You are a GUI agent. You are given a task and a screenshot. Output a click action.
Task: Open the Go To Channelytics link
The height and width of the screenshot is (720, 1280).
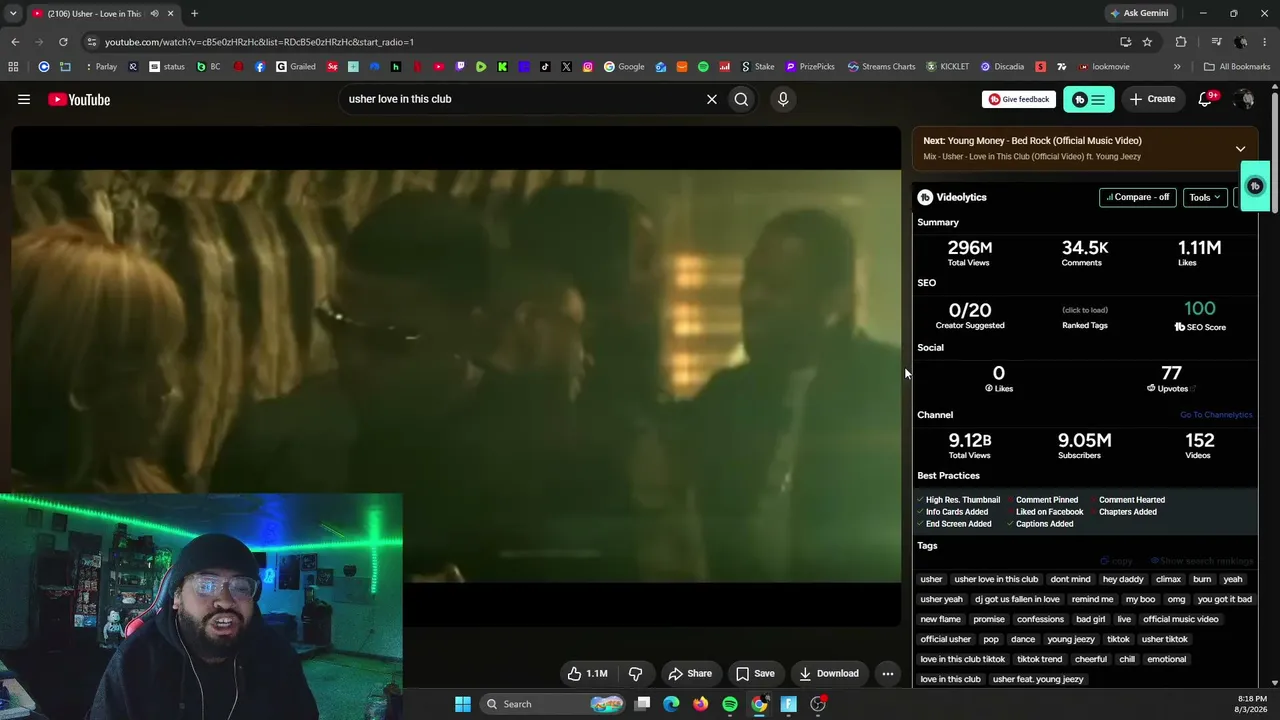[1216, 415]
